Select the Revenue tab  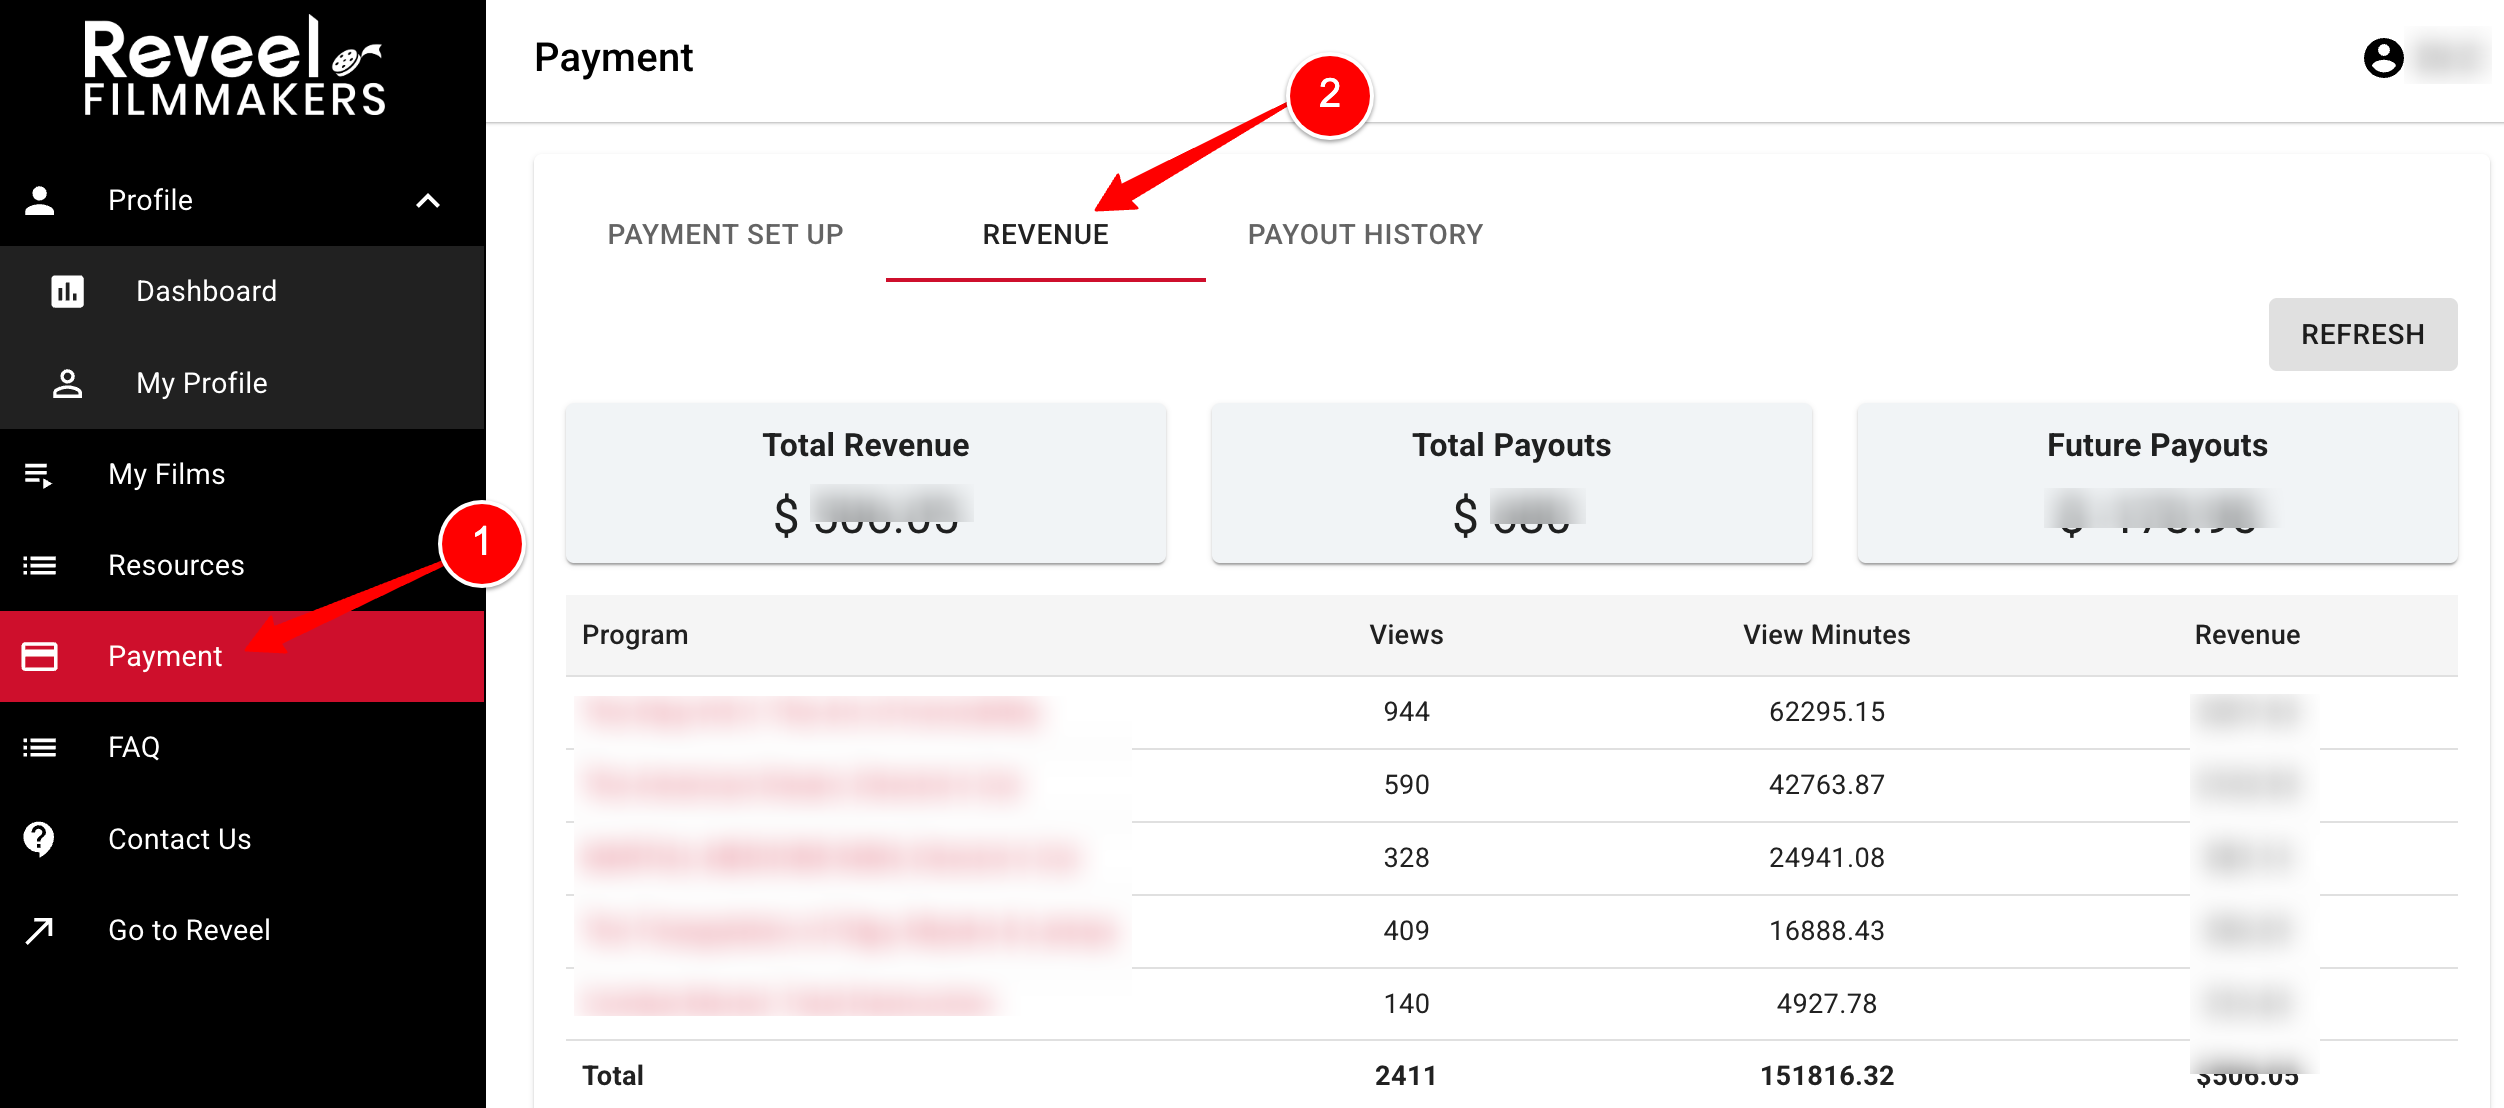coord(1045,235)
